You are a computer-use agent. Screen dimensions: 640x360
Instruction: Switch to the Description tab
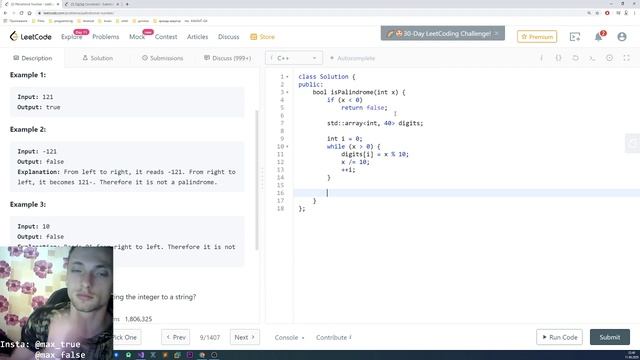[33, 58]
